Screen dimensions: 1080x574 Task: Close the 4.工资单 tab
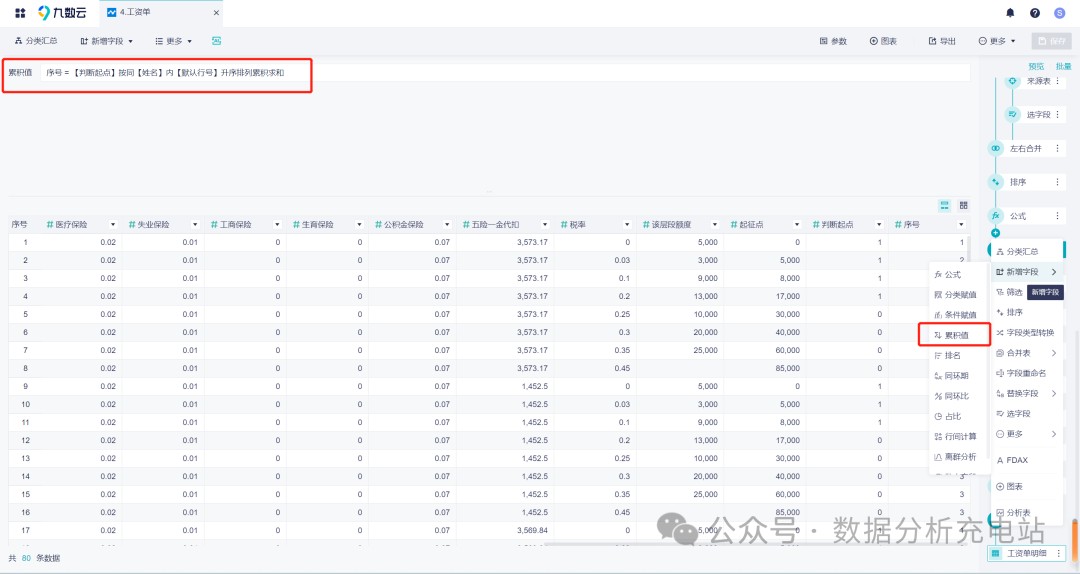216,12
